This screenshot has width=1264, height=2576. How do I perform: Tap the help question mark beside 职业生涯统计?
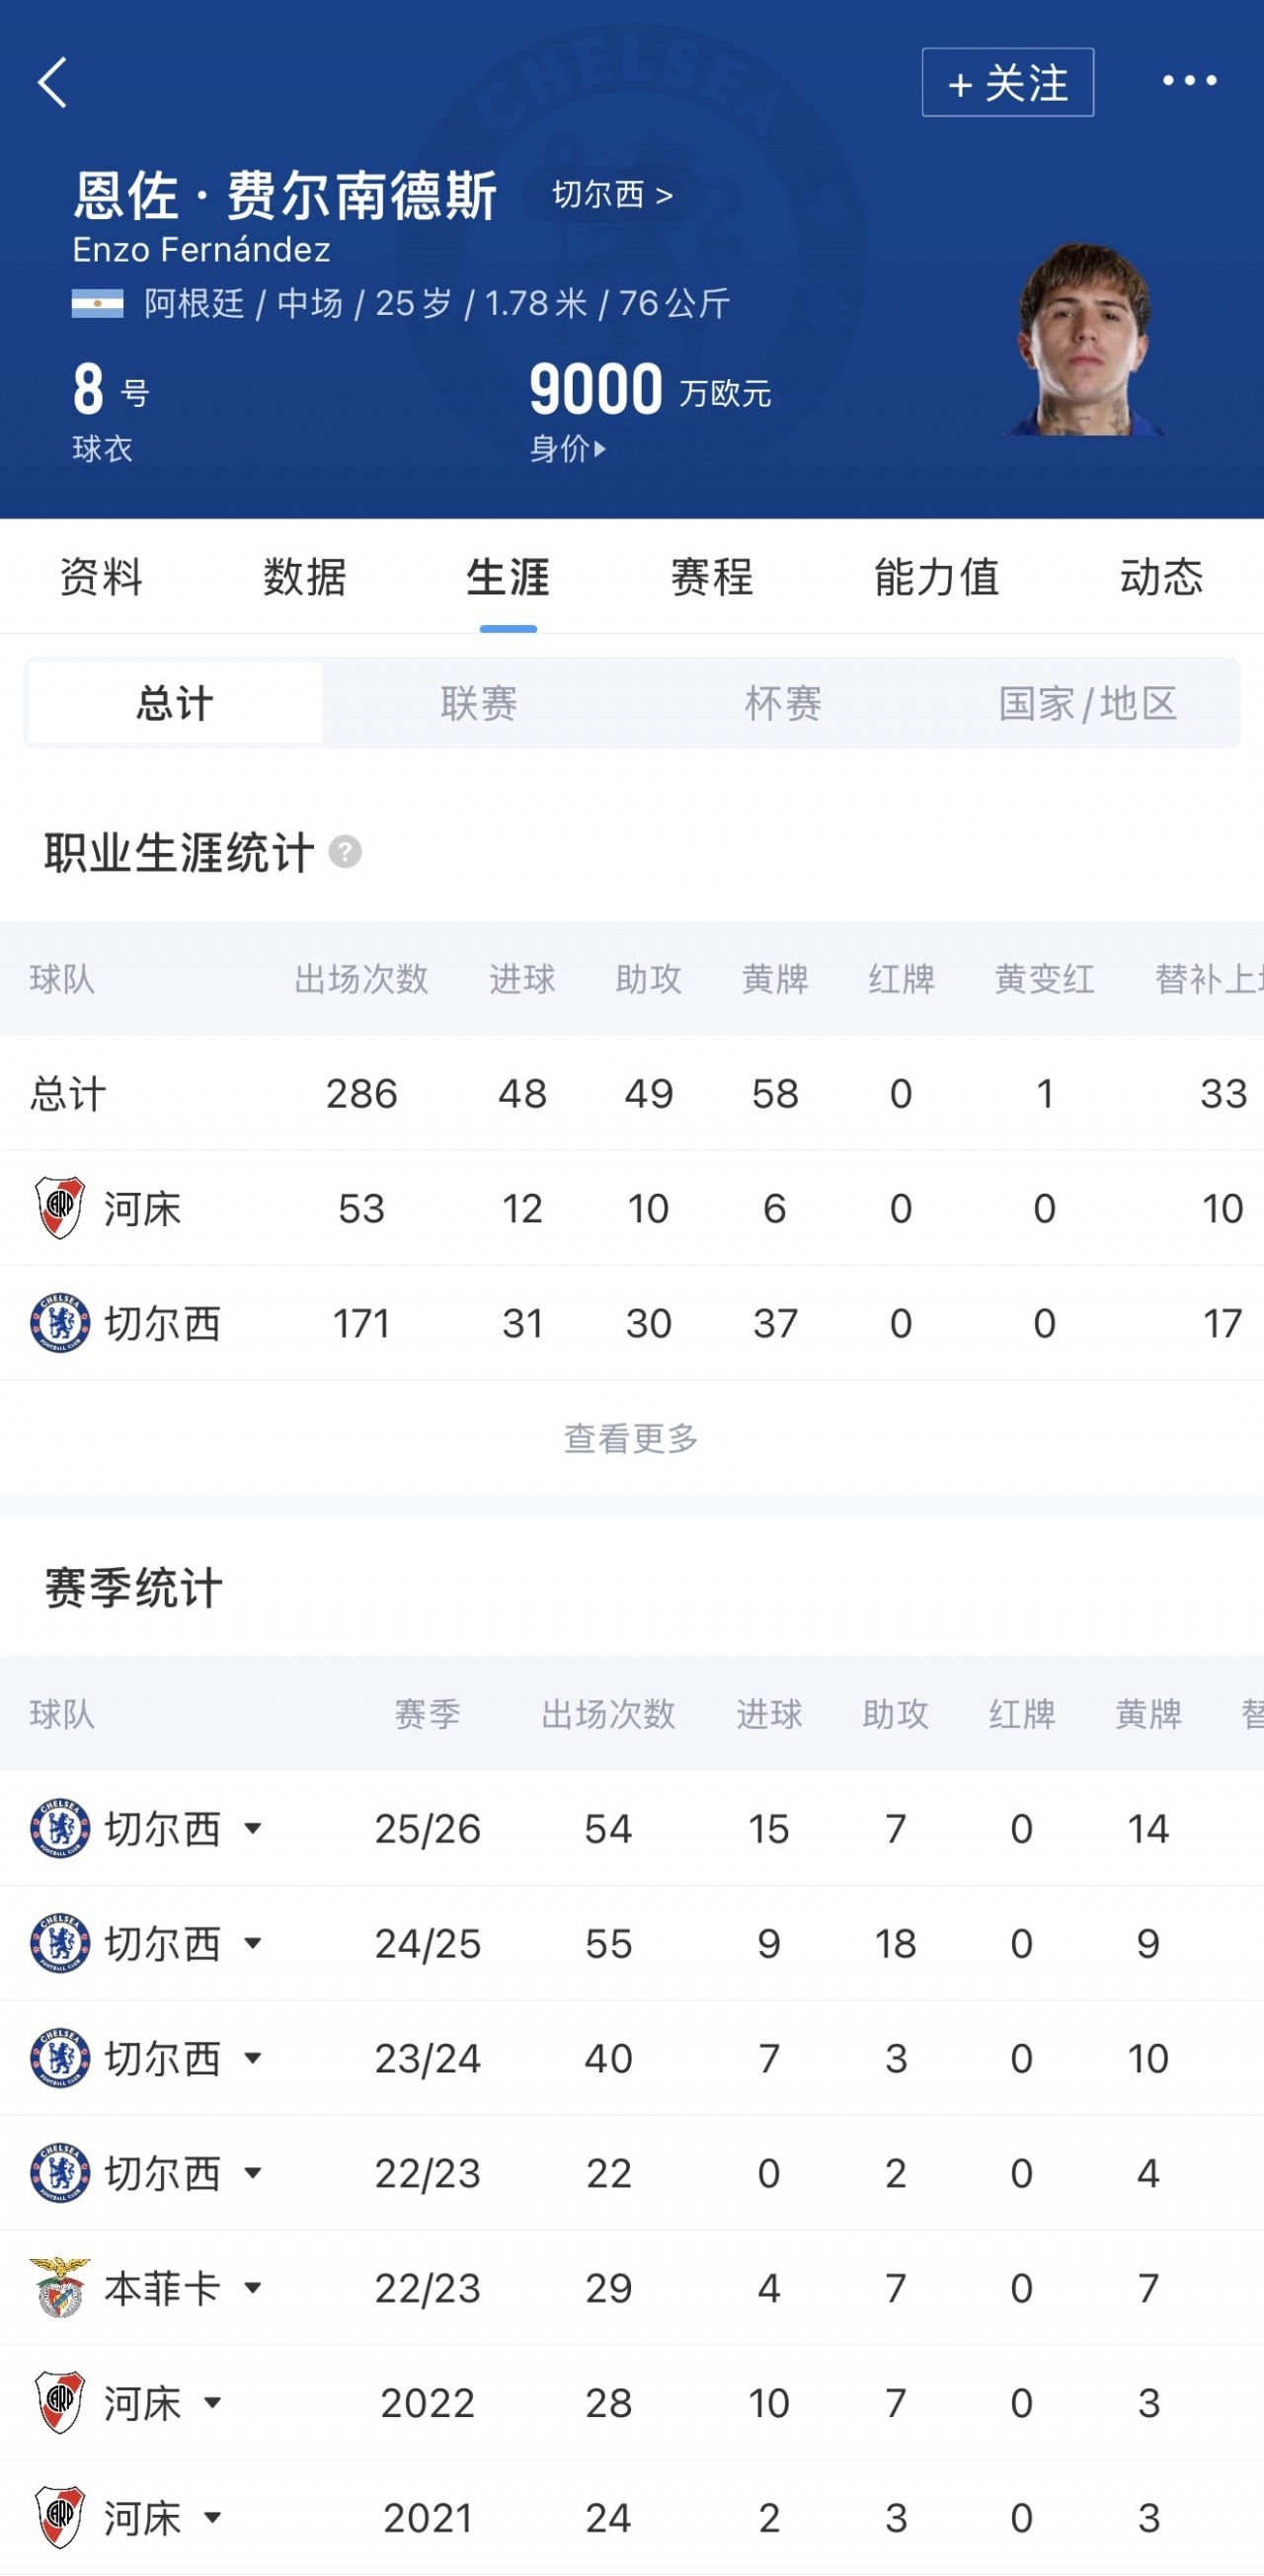(x=345, y=852)
